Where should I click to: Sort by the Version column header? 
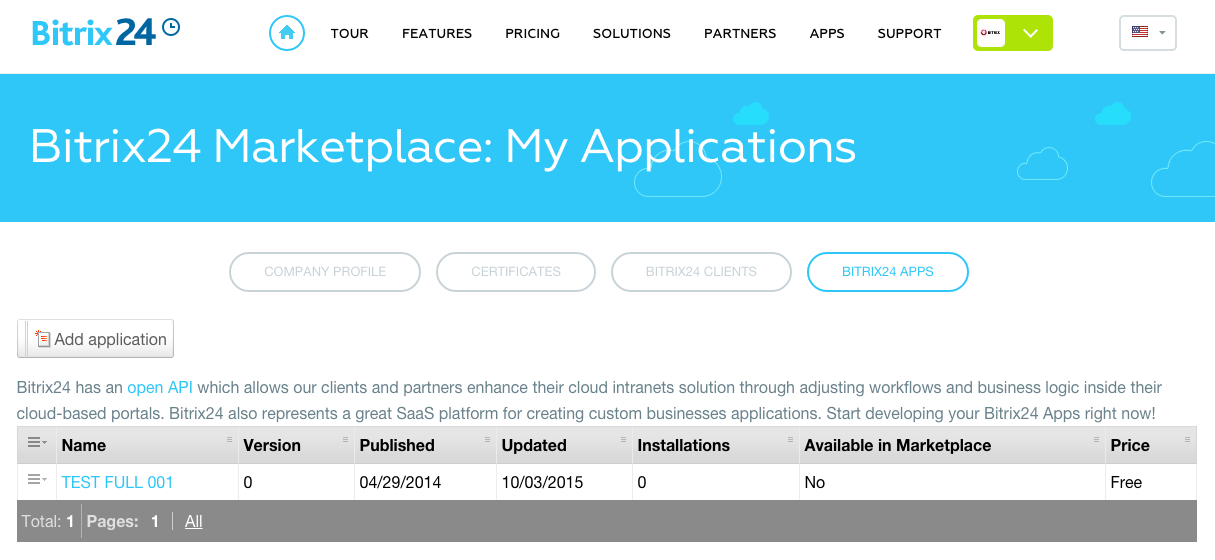point(297,445)
